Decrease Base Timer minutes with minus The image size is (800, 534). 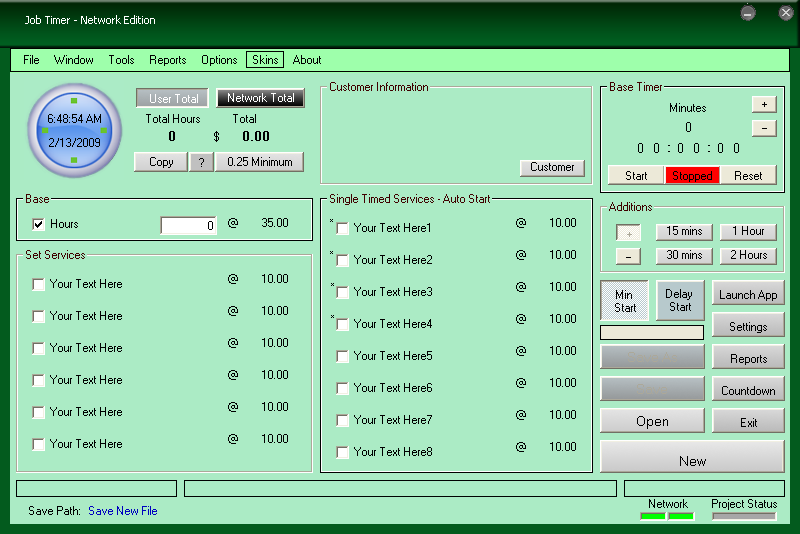764,128
